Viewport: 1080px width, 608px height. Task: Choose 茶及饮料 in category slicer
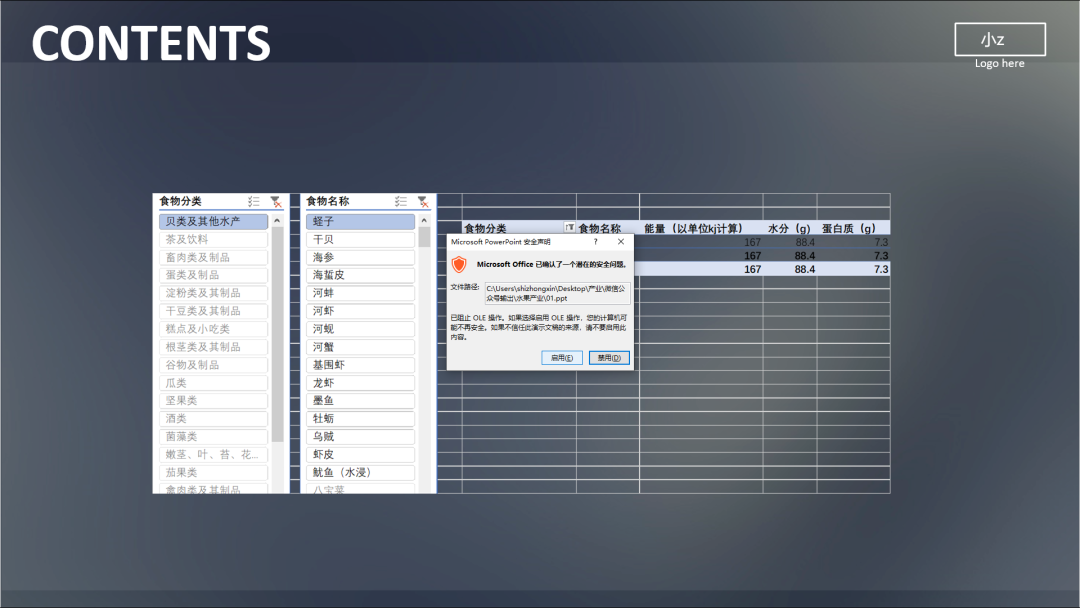(x=213, y=239)
